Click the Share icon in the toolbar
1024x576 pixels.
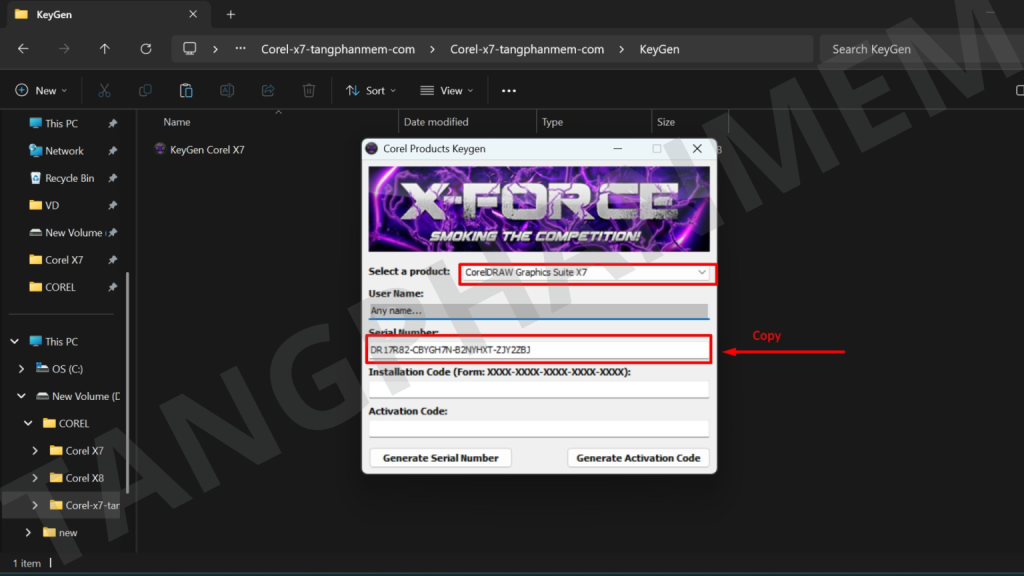pyautogui.click(x=268, y=90)
